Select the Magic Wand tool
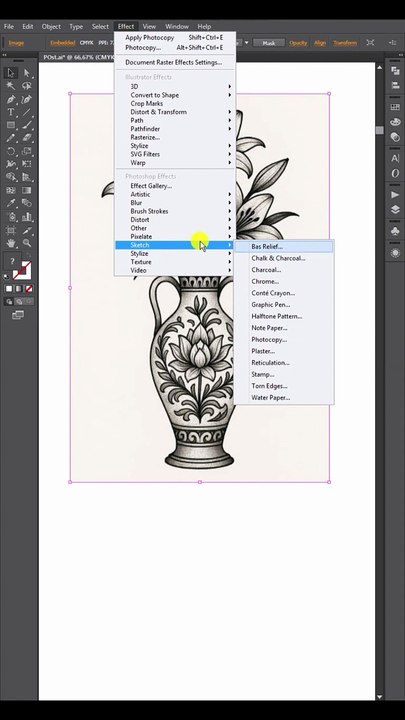This screenshot has width=405, height=720. point(11,86)
